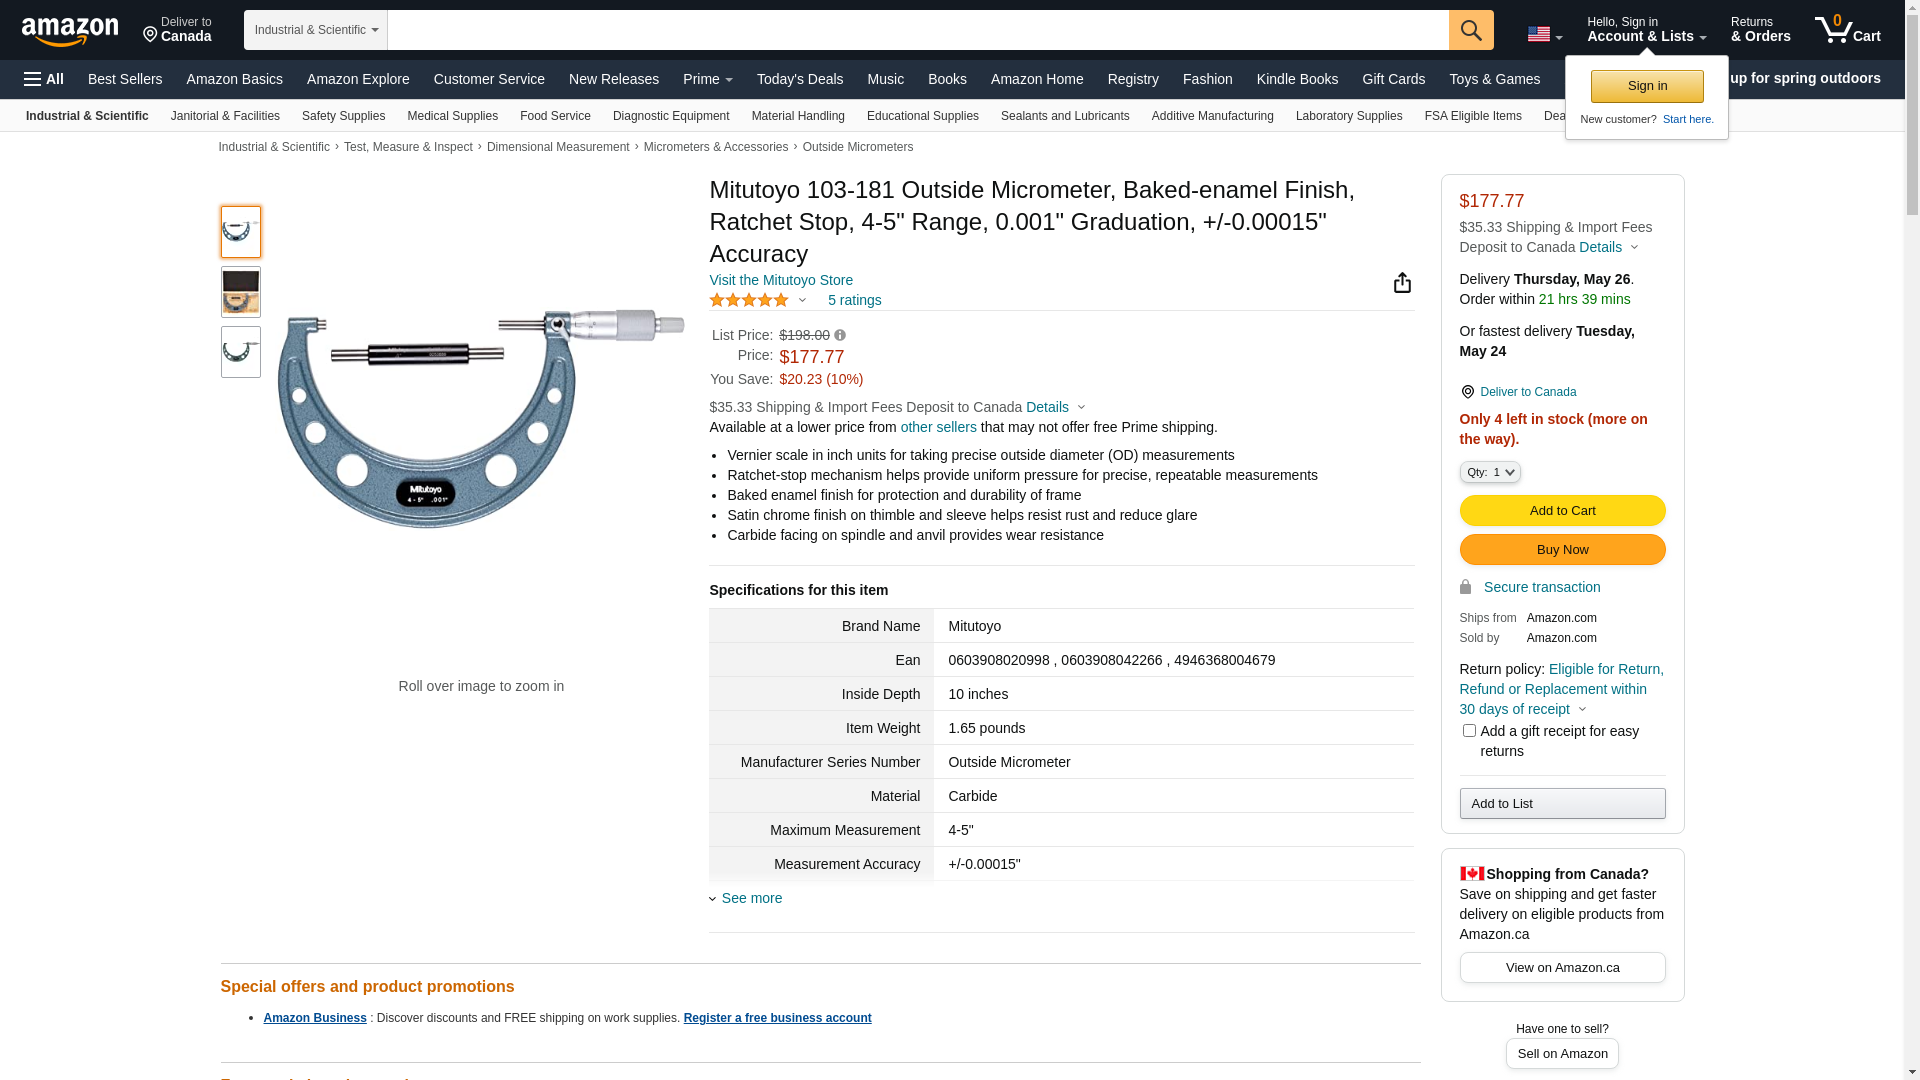
Task: Expand See more specifications
Action: [751, 898]
